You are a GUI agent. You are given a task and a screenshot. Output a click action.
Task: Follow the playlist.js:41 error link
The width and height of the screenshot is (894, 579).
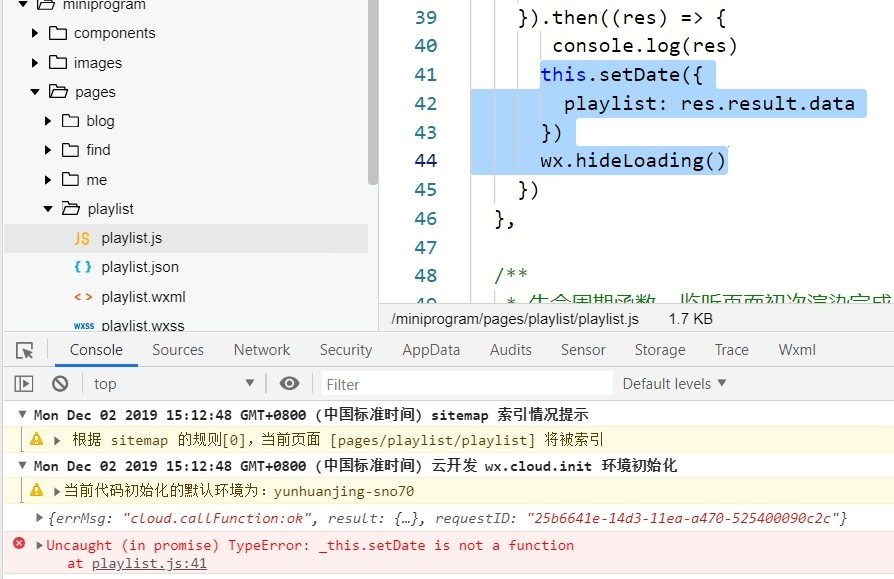149,564
